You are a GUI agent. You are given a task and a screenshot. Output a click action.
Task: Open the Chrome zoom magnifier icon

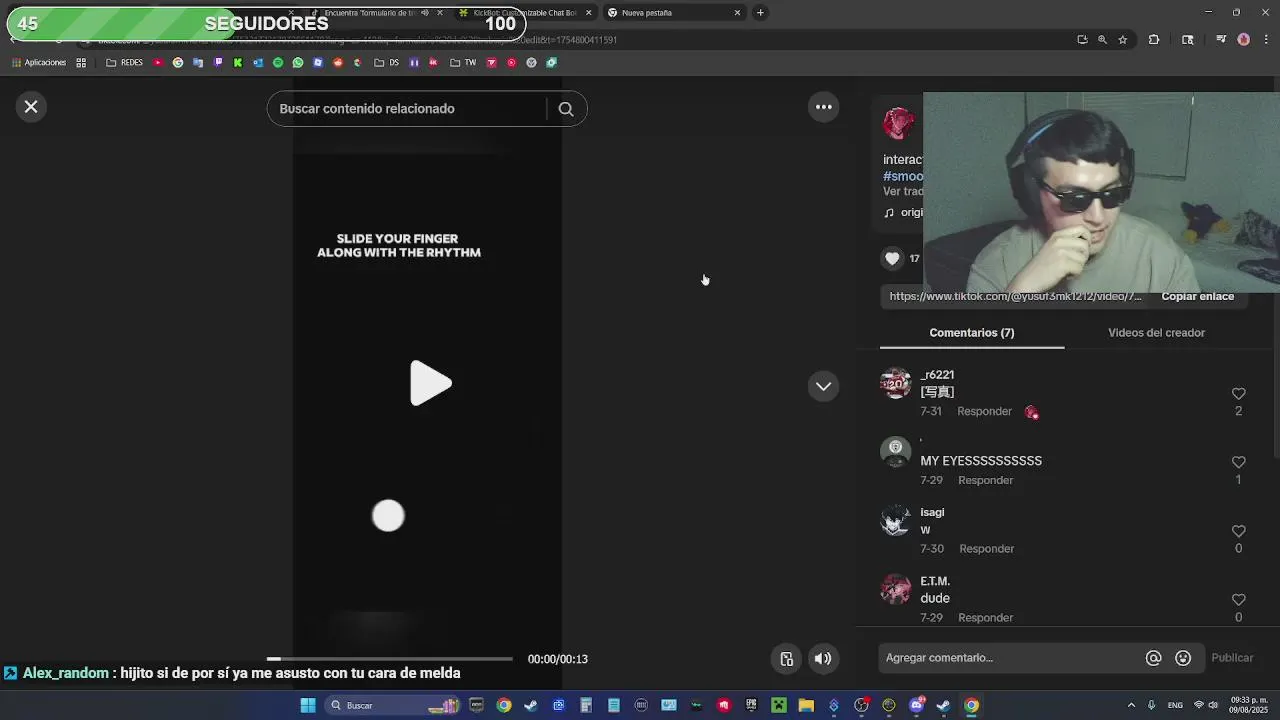[1102, 40]
